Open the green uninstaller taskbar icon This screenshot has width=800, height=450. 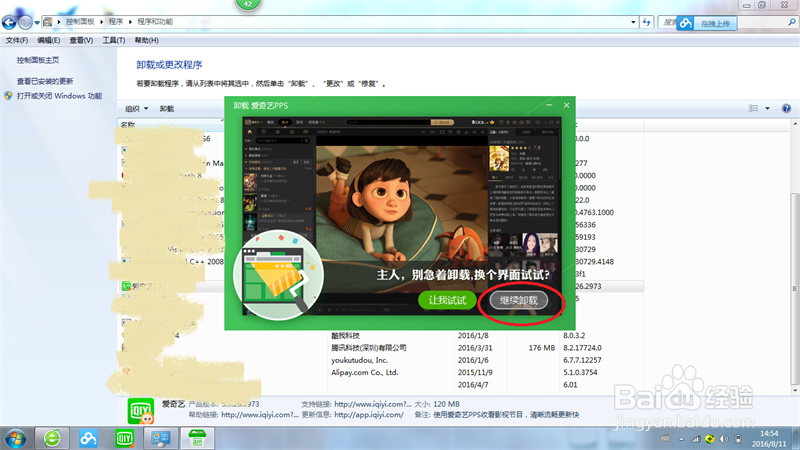click(197, 438)
